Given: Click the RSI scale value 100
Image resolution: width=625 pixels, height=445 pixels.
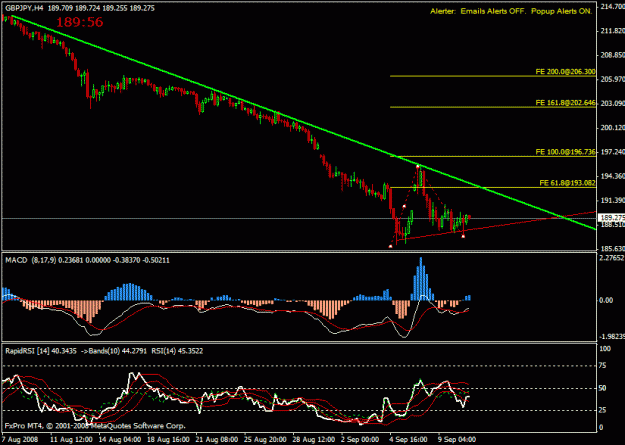Looking at the screenshot, I should point(605,349).
